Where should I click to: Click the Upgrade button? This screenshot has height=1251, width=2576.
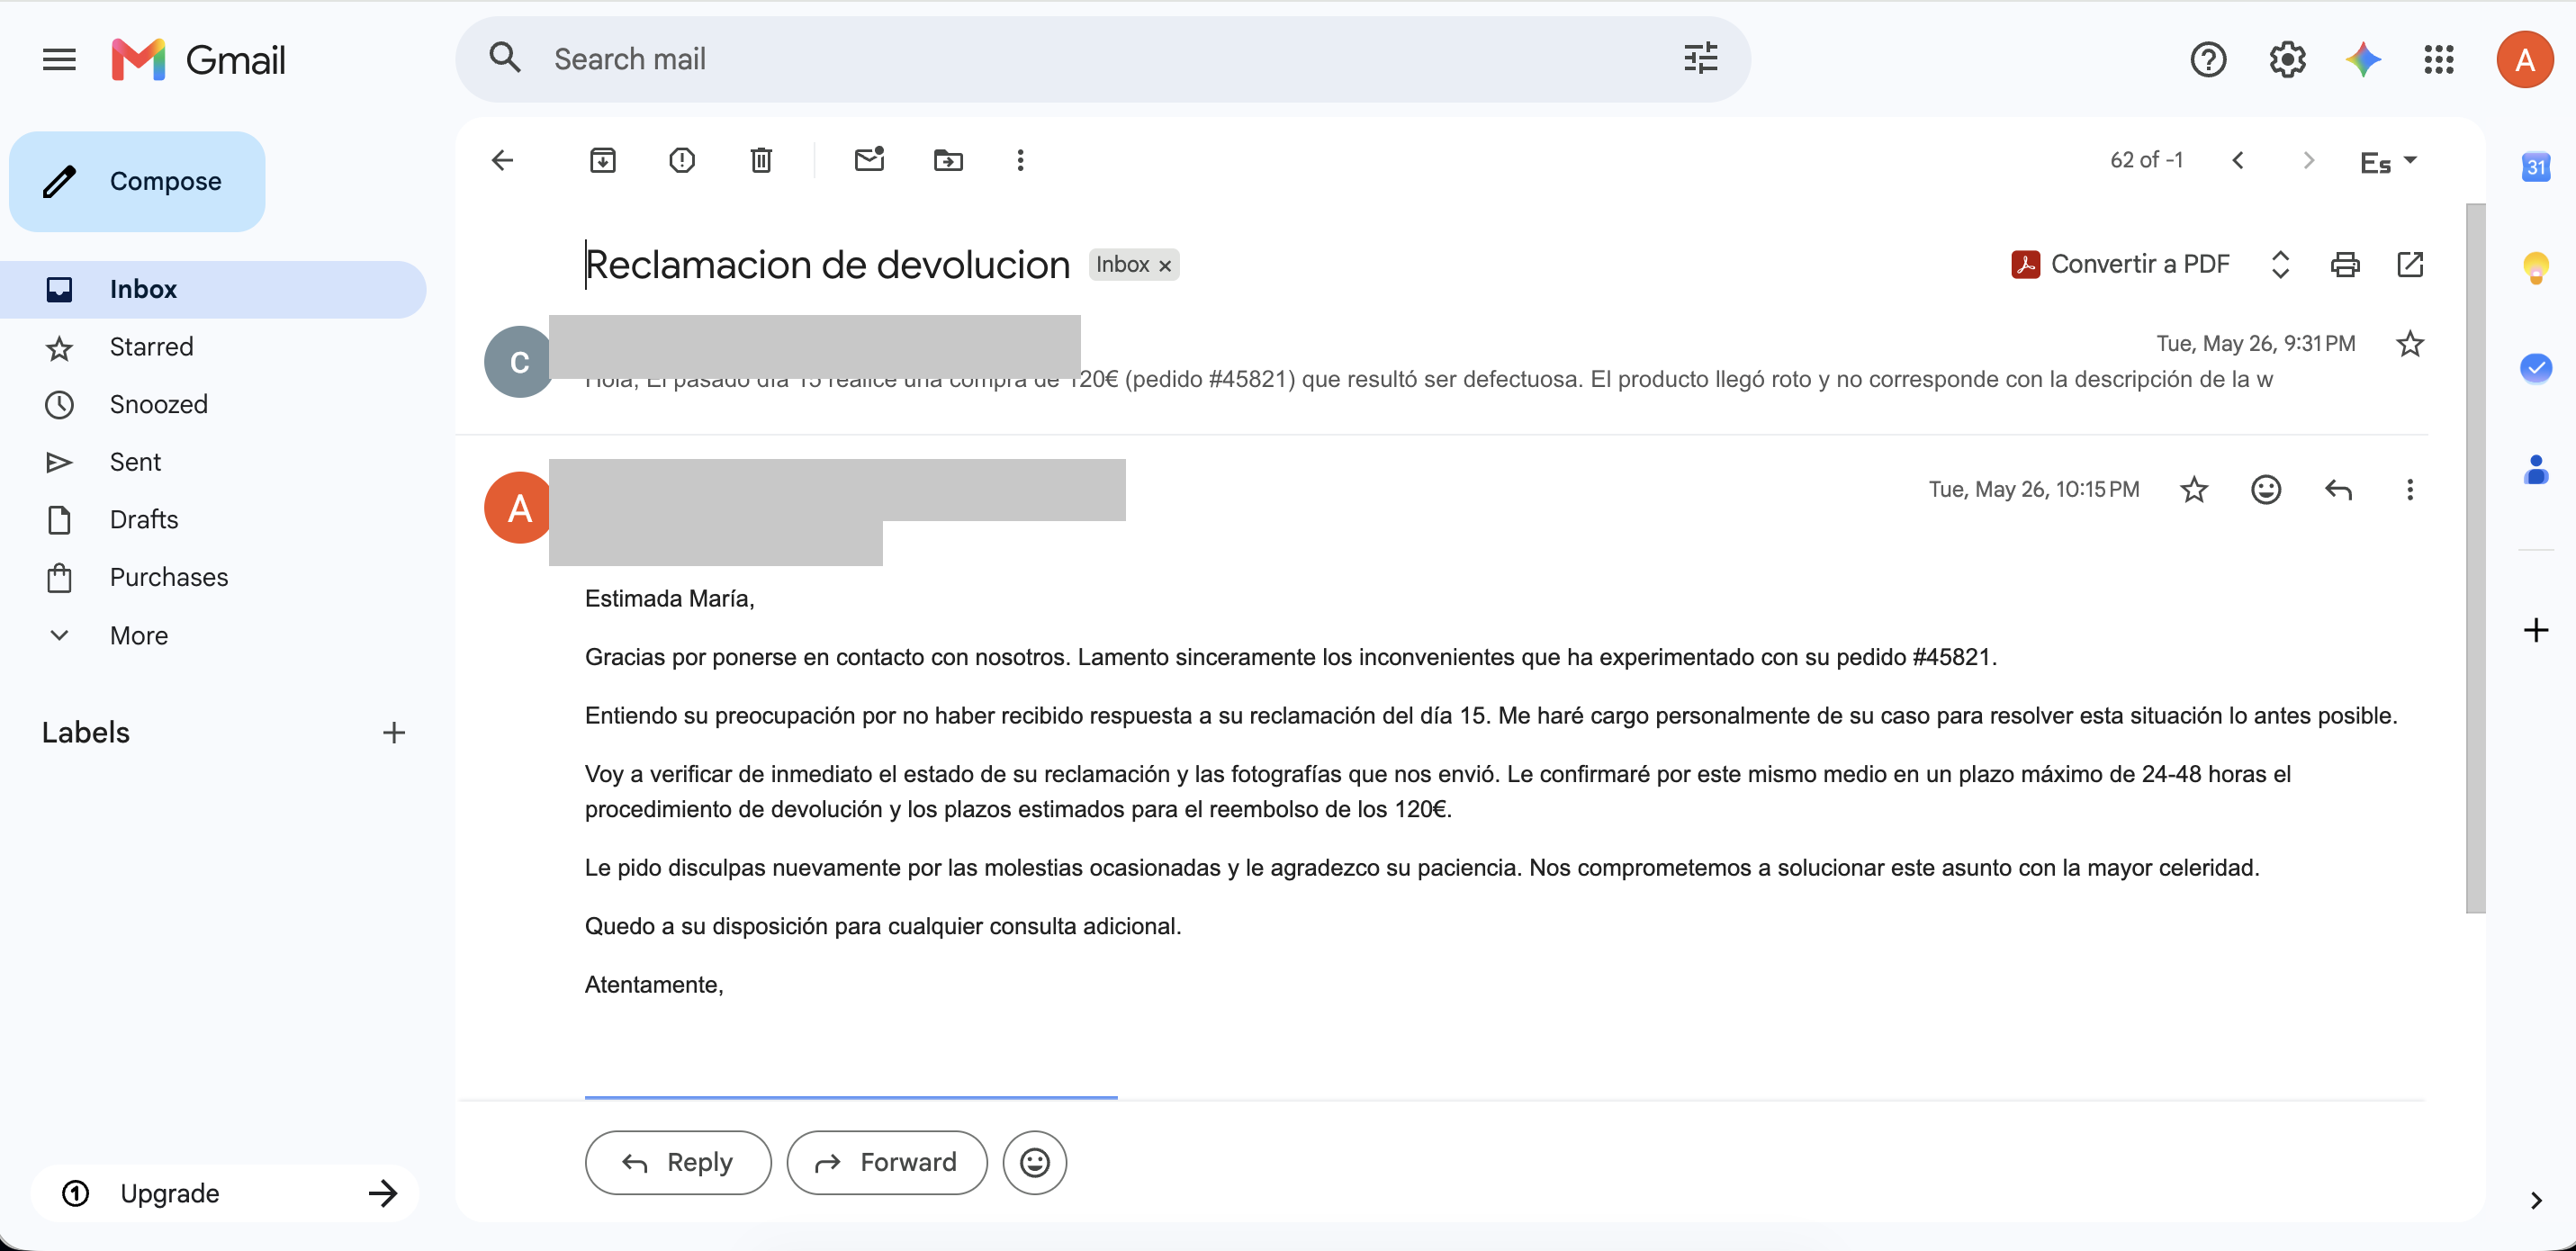[x=226, y=1193]
